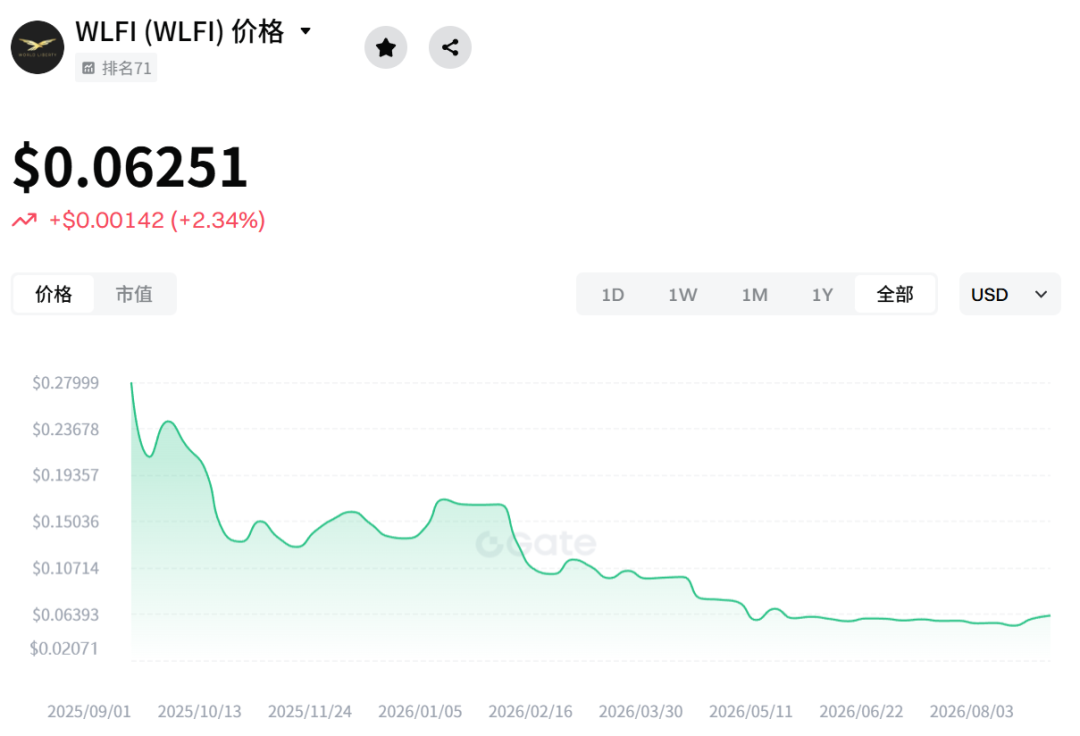The height and width of the screenshot is (736, 1080).
Task: Click the red upward trend arrow icon
Action: tap(25, 220)
